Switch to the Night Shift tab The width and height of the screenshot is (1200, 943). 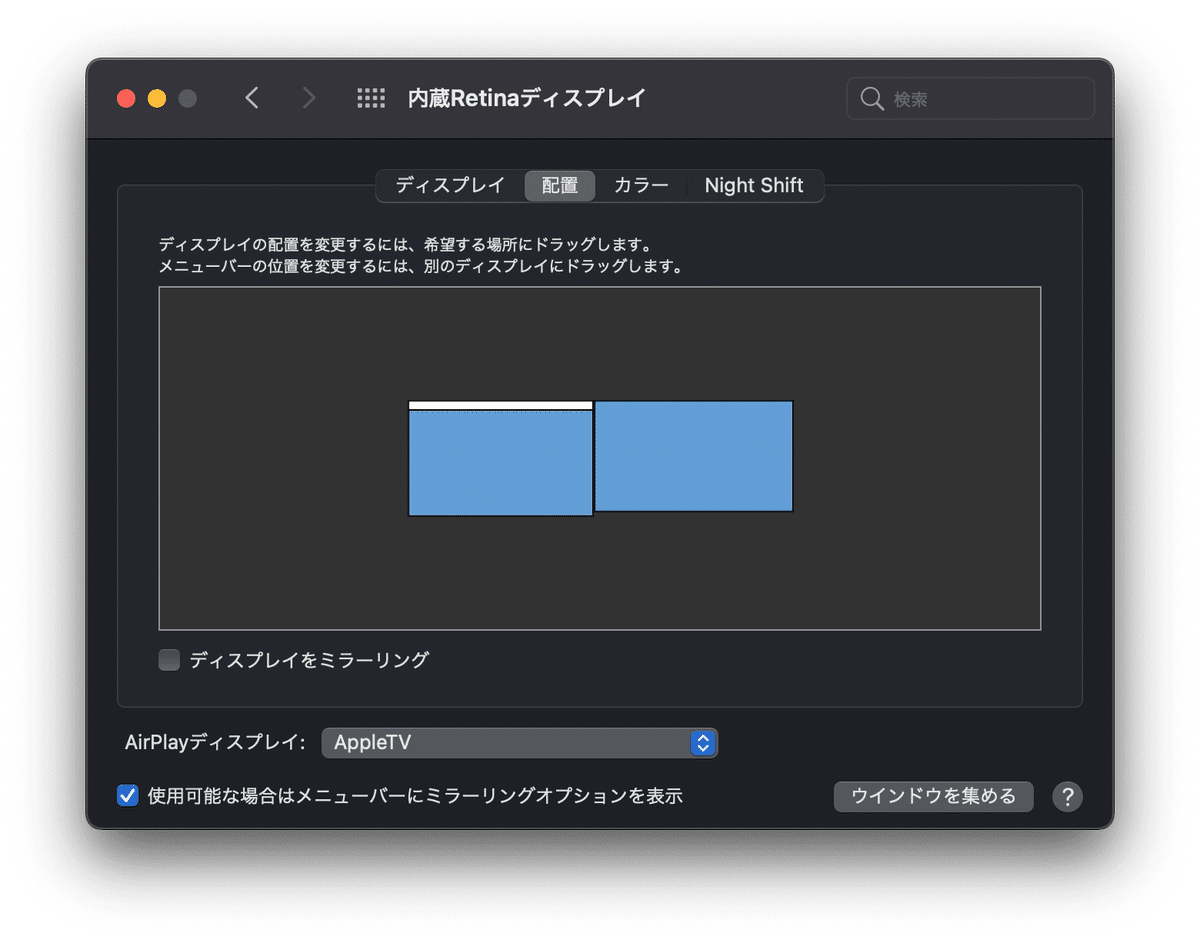point(754,186)
